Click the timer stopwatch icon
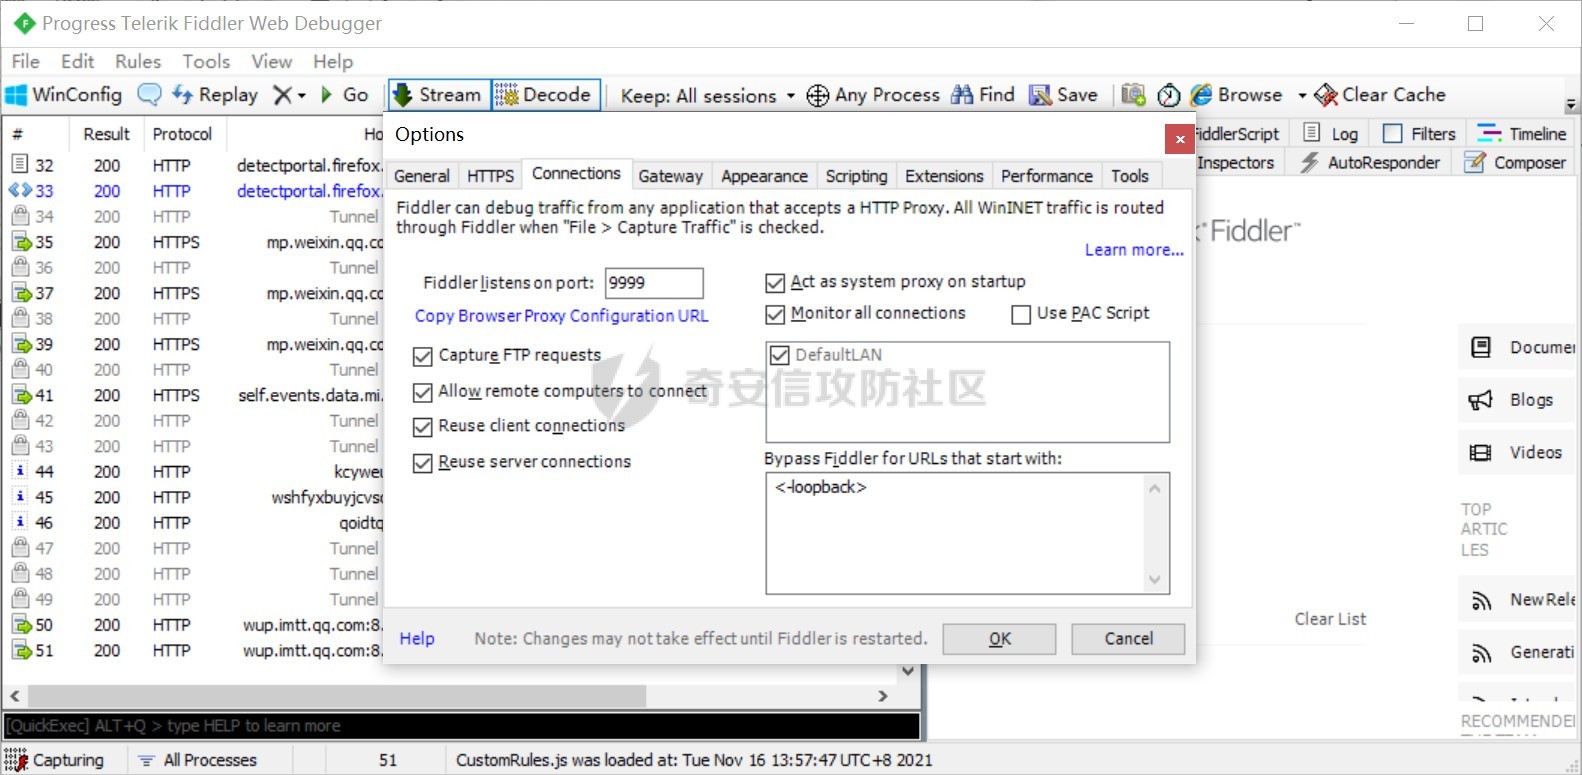Image resolution: width=1582 pixels, height=775 pixels. click(1169, 95)
